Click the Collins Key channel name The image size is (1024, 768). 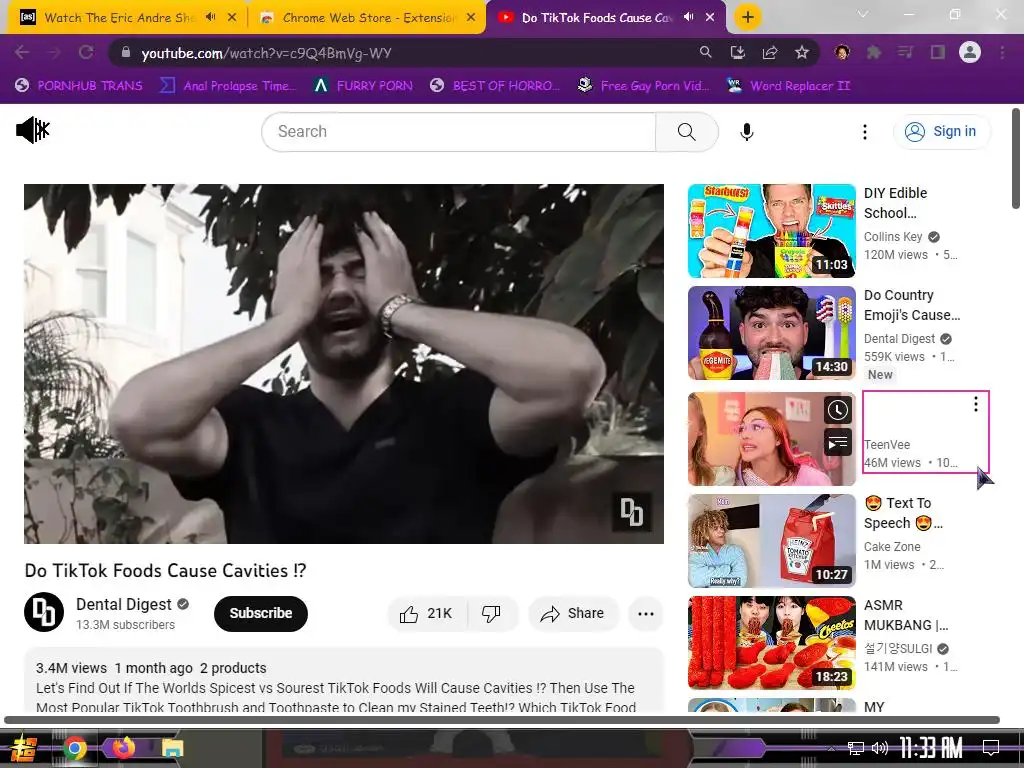tap(893, 237)
